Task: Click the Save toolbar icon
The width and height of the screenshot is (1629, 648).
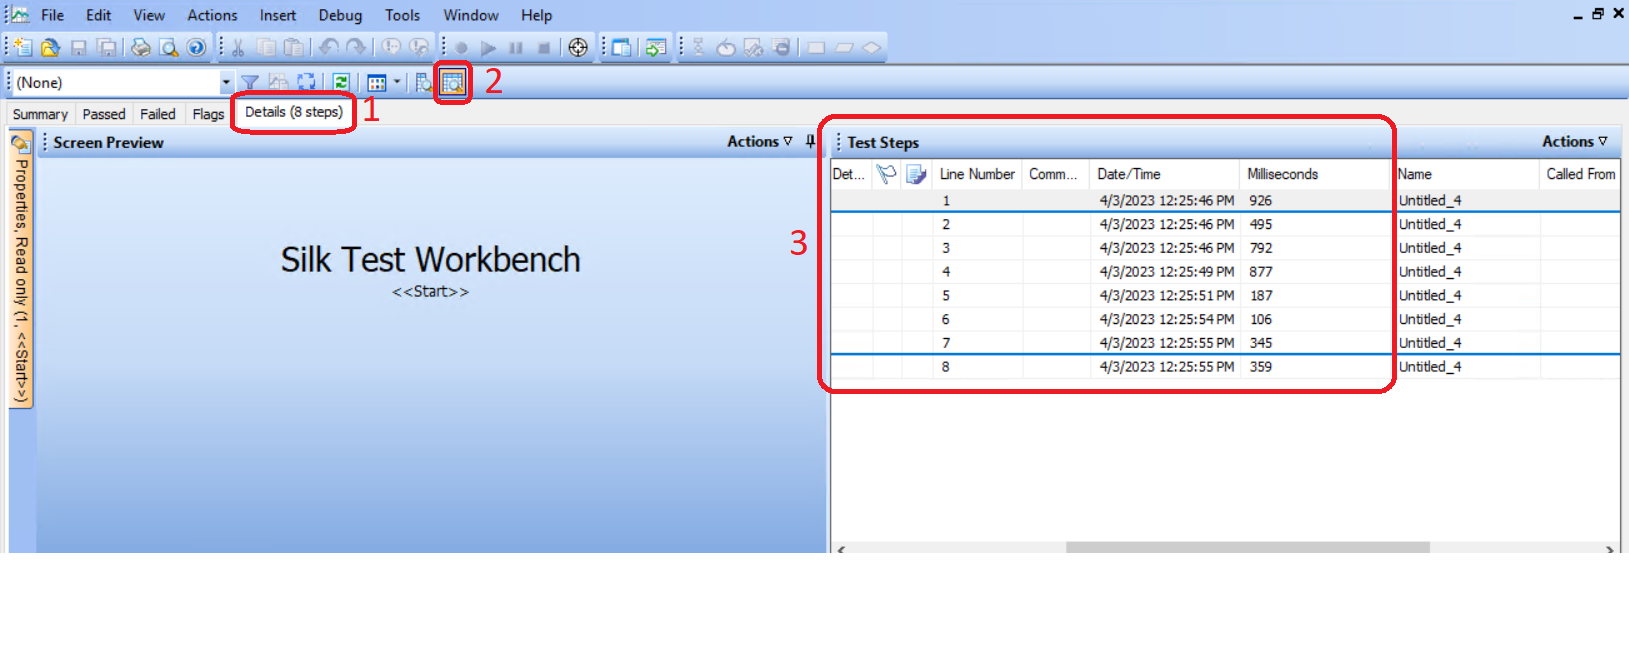Action: (78, 47)
